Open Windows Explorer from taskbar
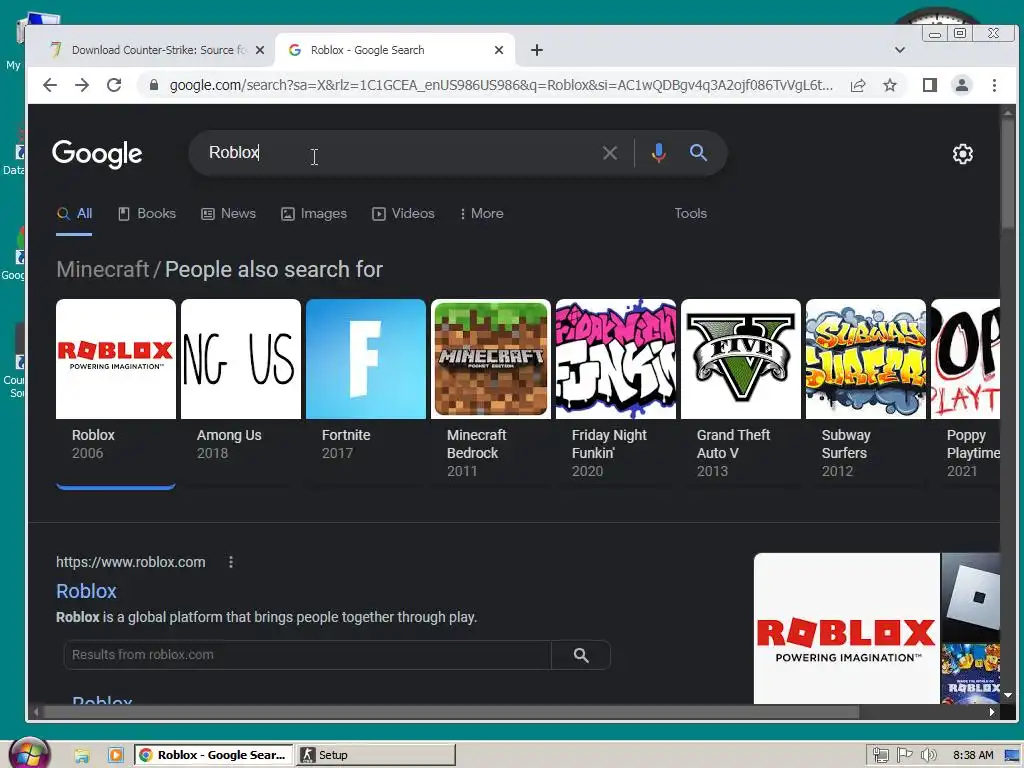The image size is (1024, 768). click(x=82, y=756)
